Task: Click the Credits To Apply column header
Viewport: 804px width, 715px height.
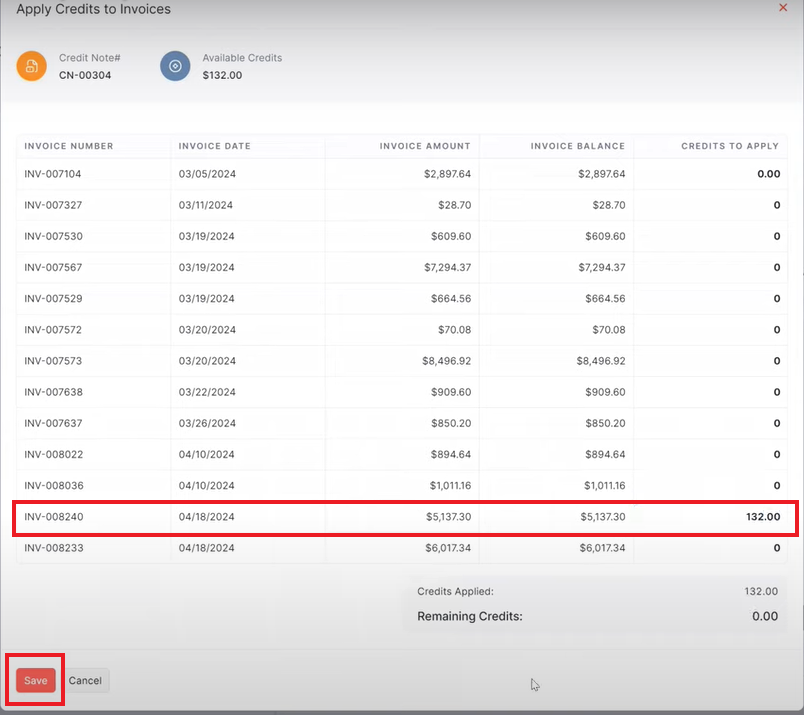Action: [730, 146]
